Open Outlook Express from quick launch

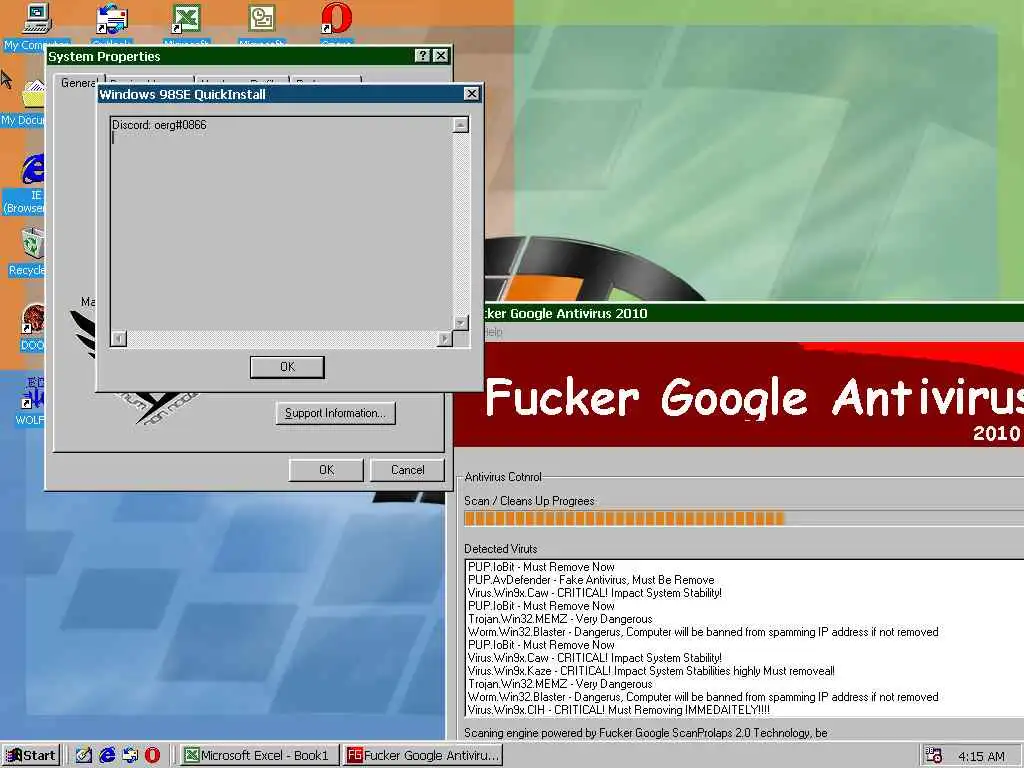click(130, 756)
